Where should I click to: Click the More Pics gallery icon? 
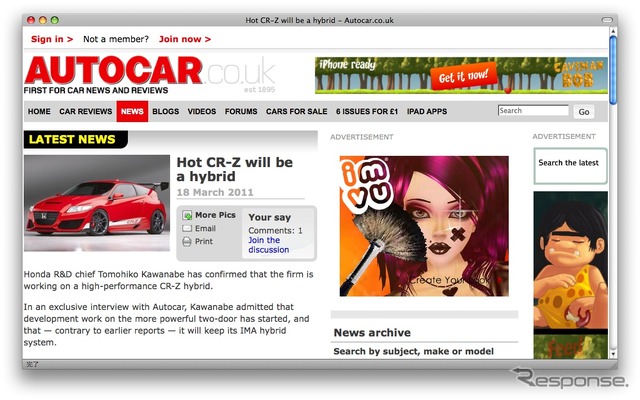187,215
